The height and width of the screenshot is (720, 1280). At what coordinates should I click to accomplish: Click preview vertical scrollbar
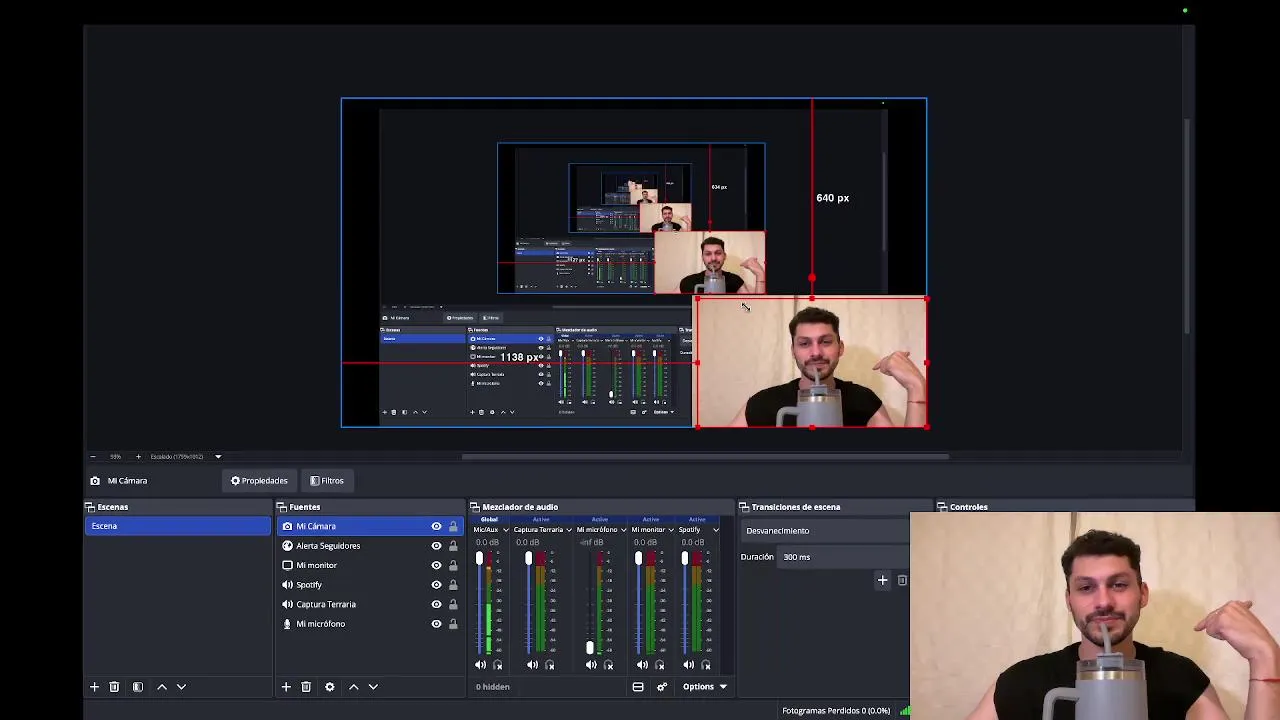coord(1187,226)
